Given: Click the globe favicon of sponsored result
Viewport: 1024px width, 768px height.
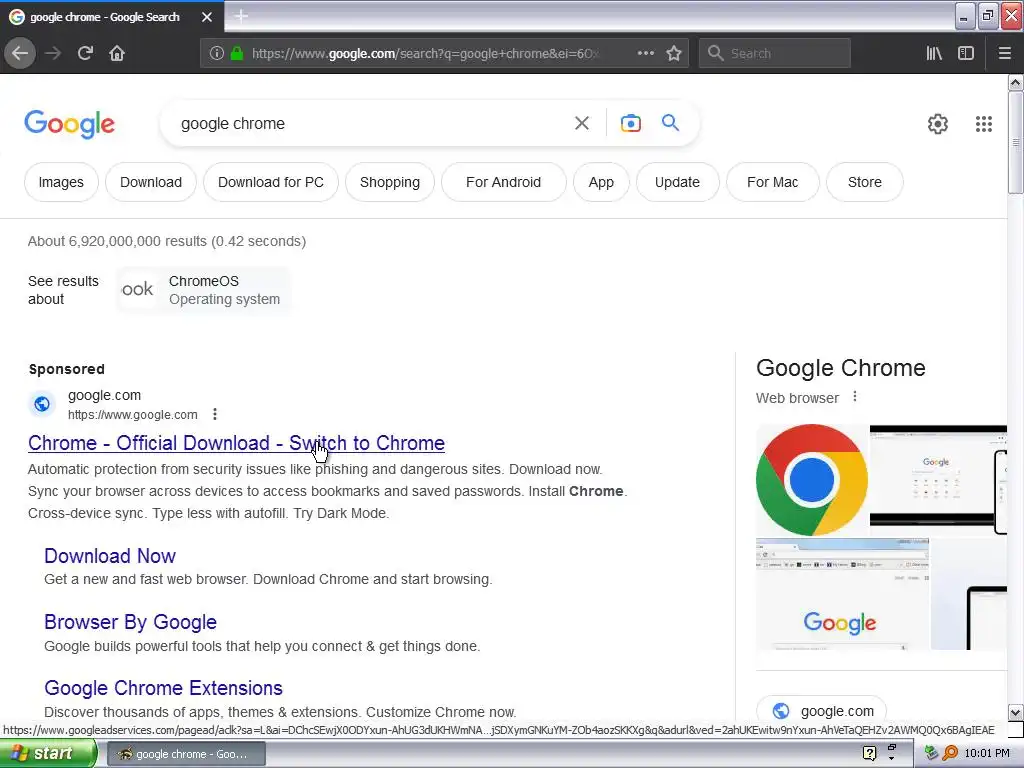Looking at the screenshot, I should click(42, 404).
